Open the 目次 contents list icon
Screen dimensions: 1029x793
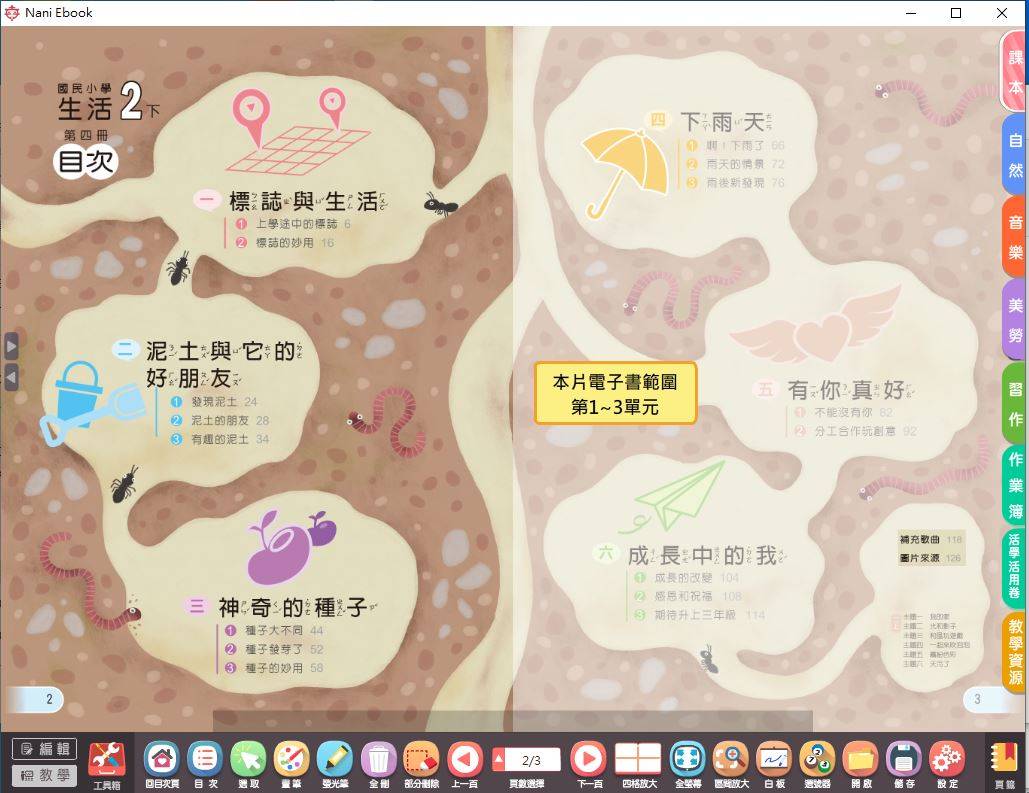(205, 765)
